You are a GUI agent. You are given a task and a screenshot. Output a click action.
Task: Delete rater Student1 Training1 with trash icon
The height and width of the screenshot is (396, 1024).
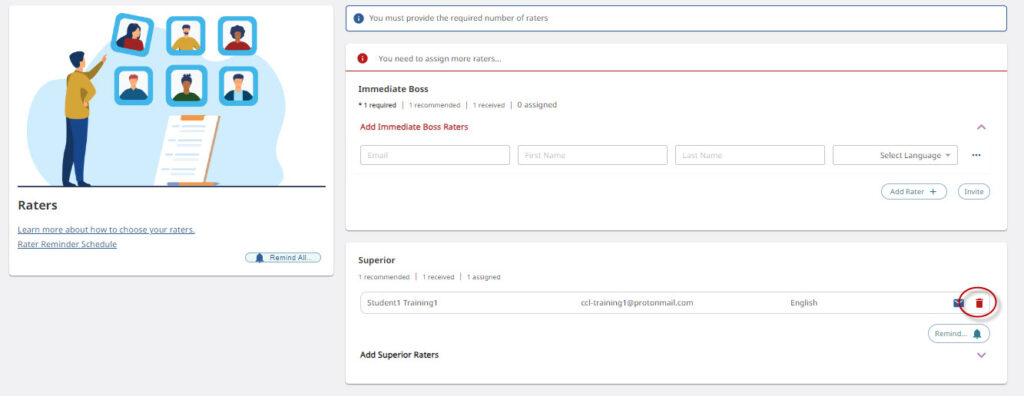[979, 303]
